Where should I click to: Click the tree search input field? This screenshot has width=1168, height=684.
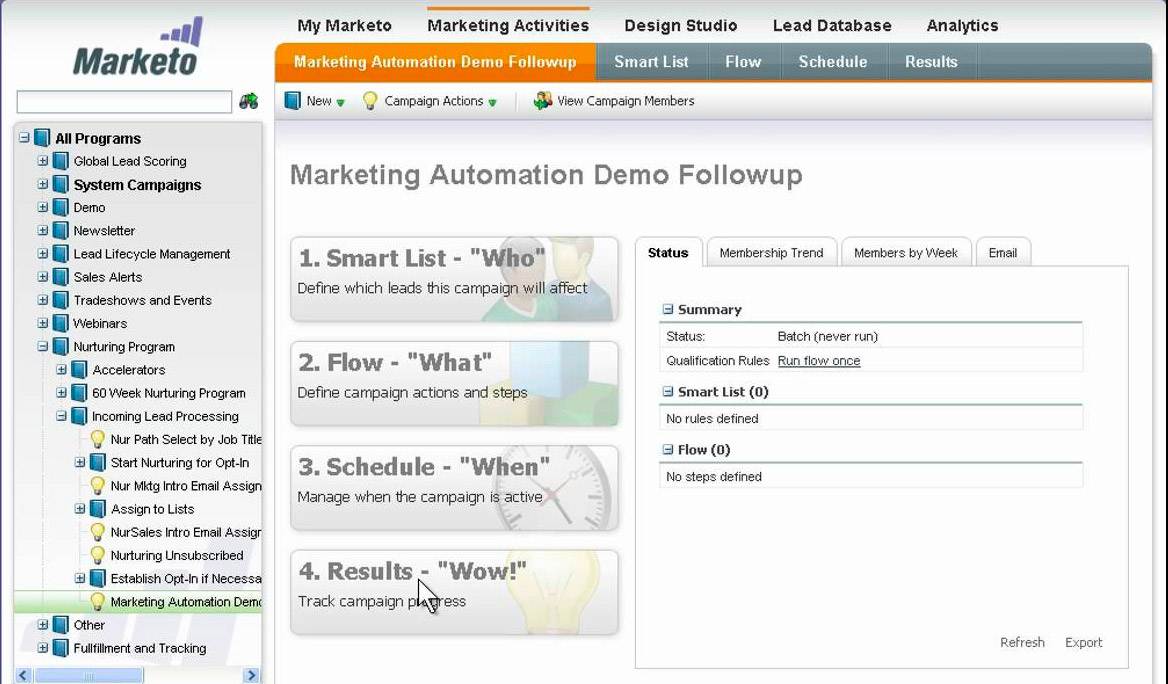tap(124, 101)
